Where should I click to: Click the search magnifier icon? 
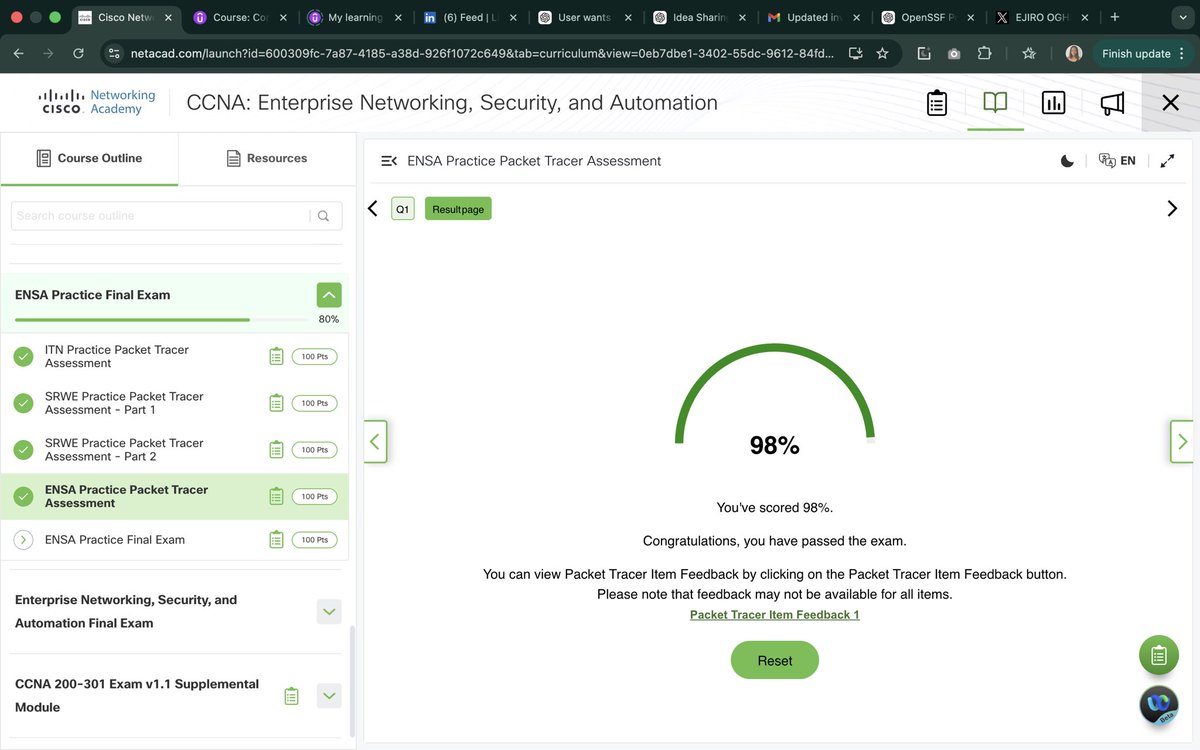(323, 215)
